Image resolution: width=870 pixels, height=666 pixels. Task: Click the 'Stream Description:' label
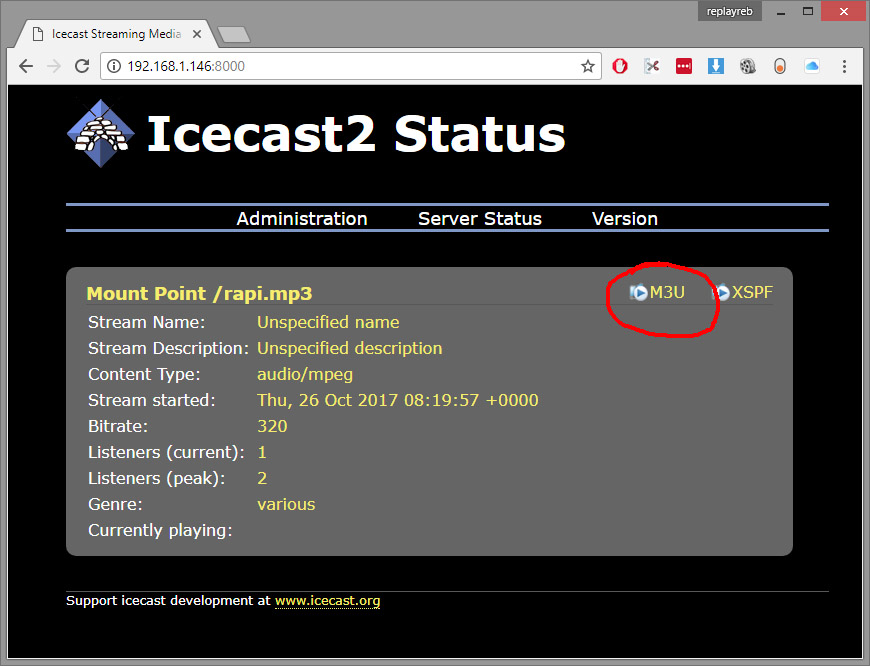point(169,349)
